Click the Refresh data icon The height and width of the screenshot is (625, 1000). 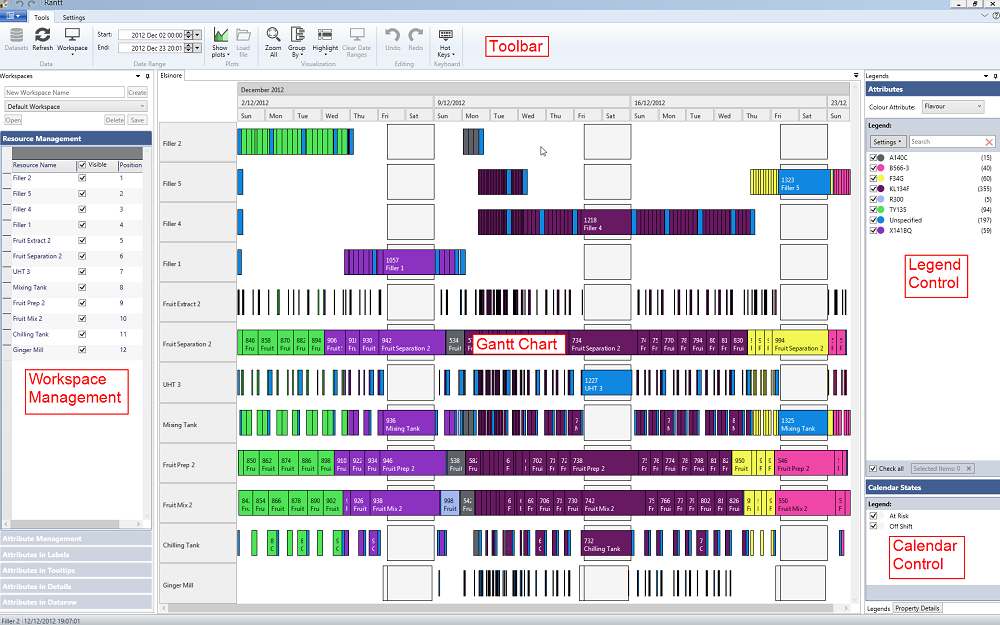pyautogui.click(x=42, y=35)
